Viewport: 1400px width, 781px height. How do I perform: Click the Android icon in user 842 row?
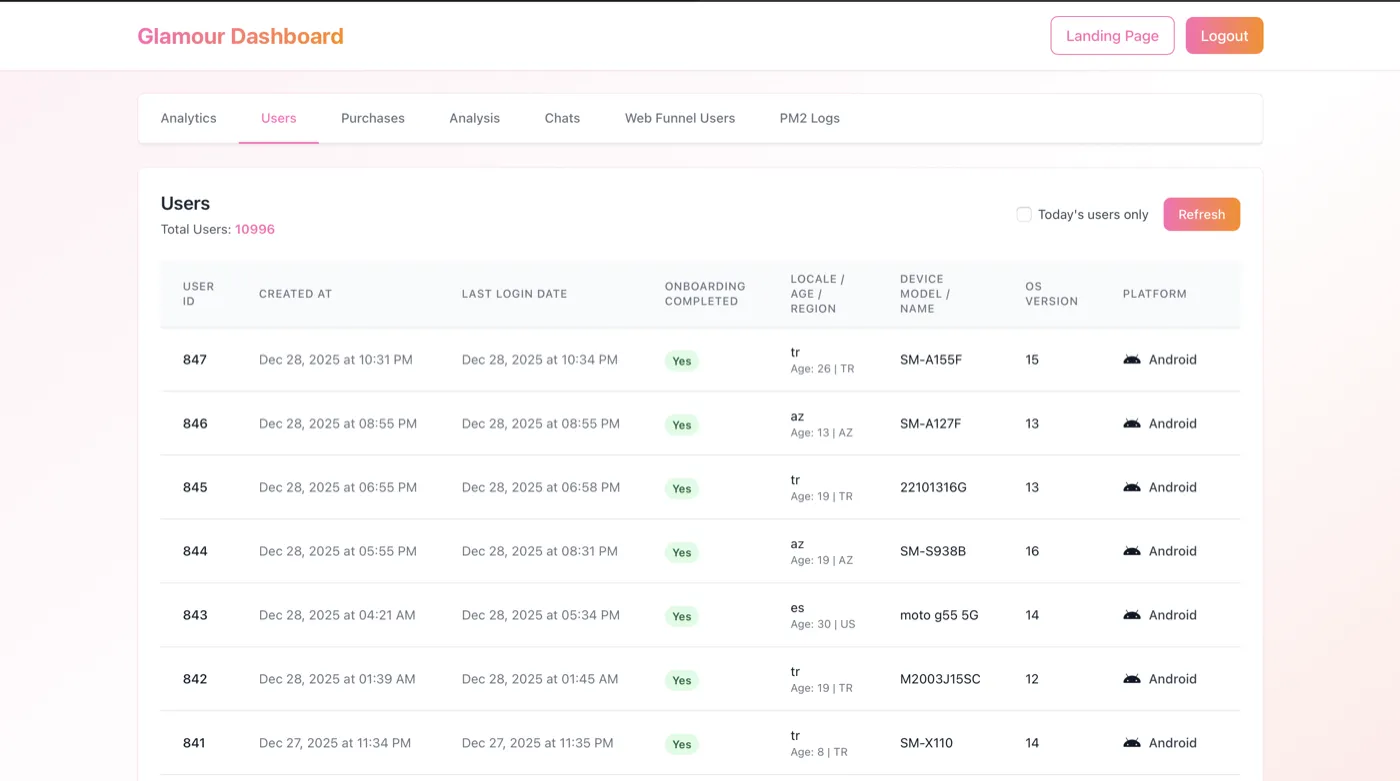1132,679
